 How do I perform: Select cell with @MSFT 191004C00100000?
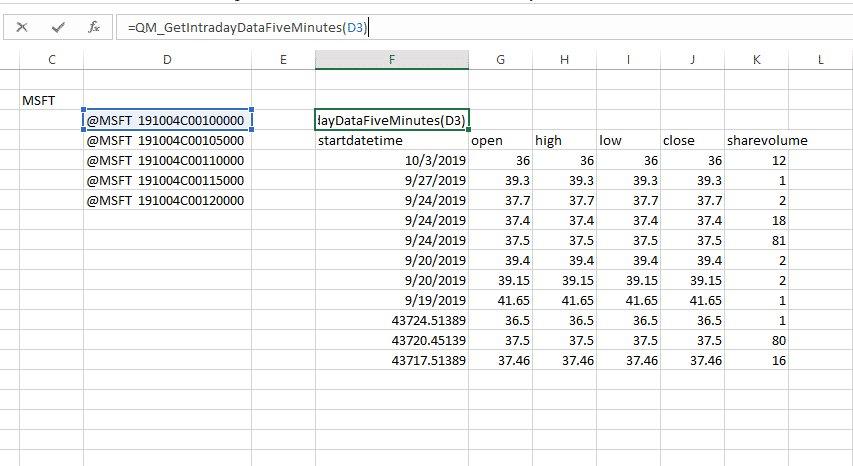click(x=166, y=121)
